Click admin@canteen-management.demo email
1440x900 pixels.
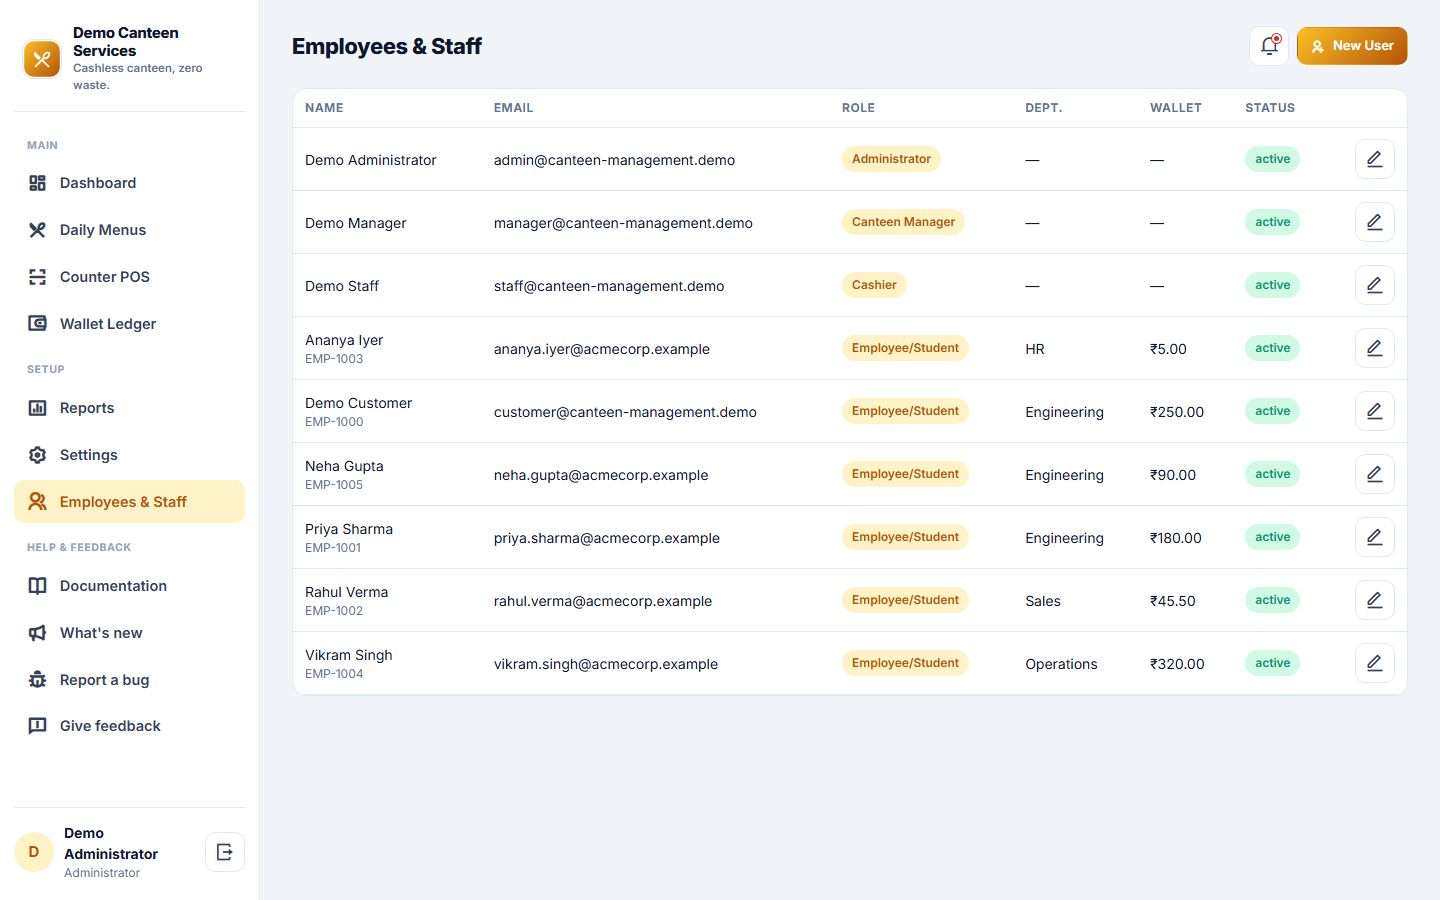click(614, 160)
